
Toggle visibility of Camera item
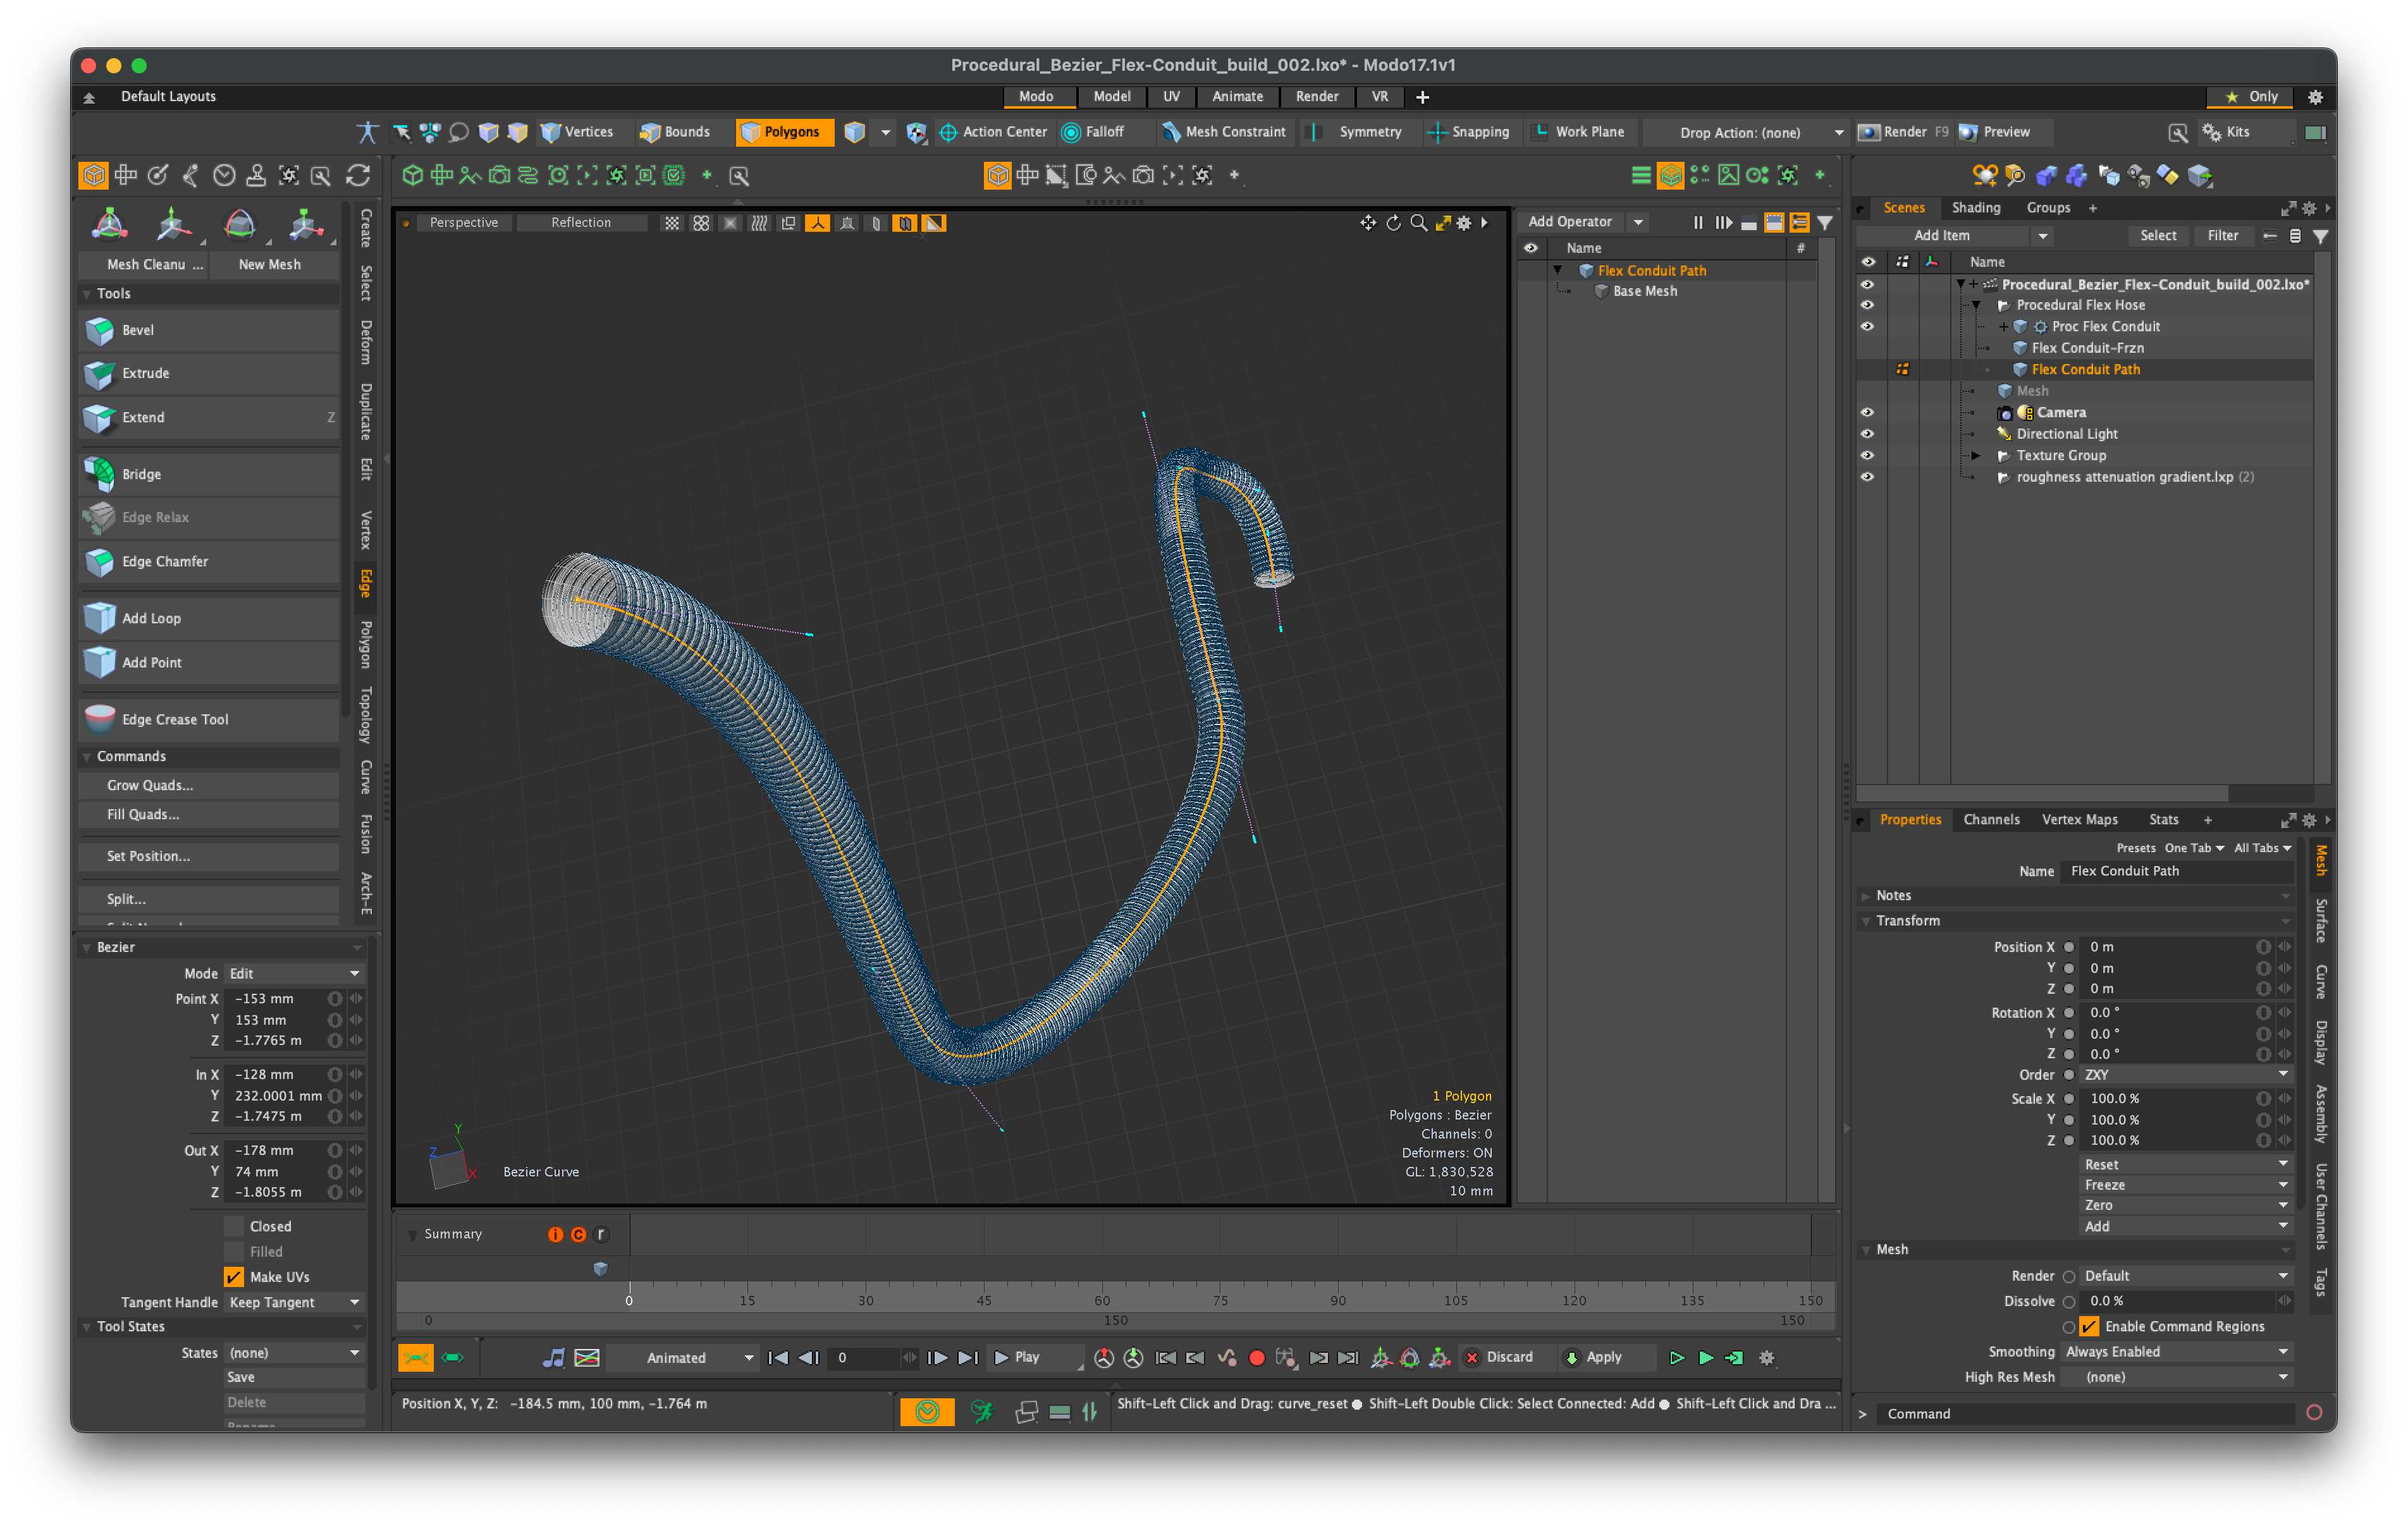click(x=1867, y=412)
